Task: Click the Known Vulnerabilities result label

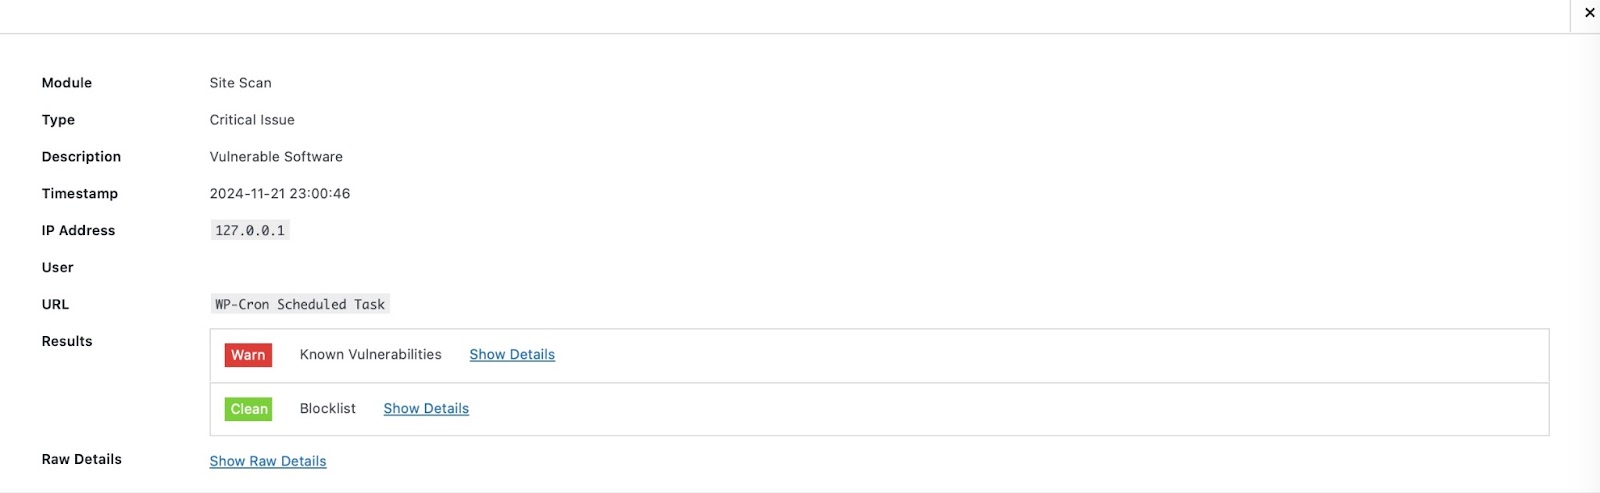Action: coord(370,355)
